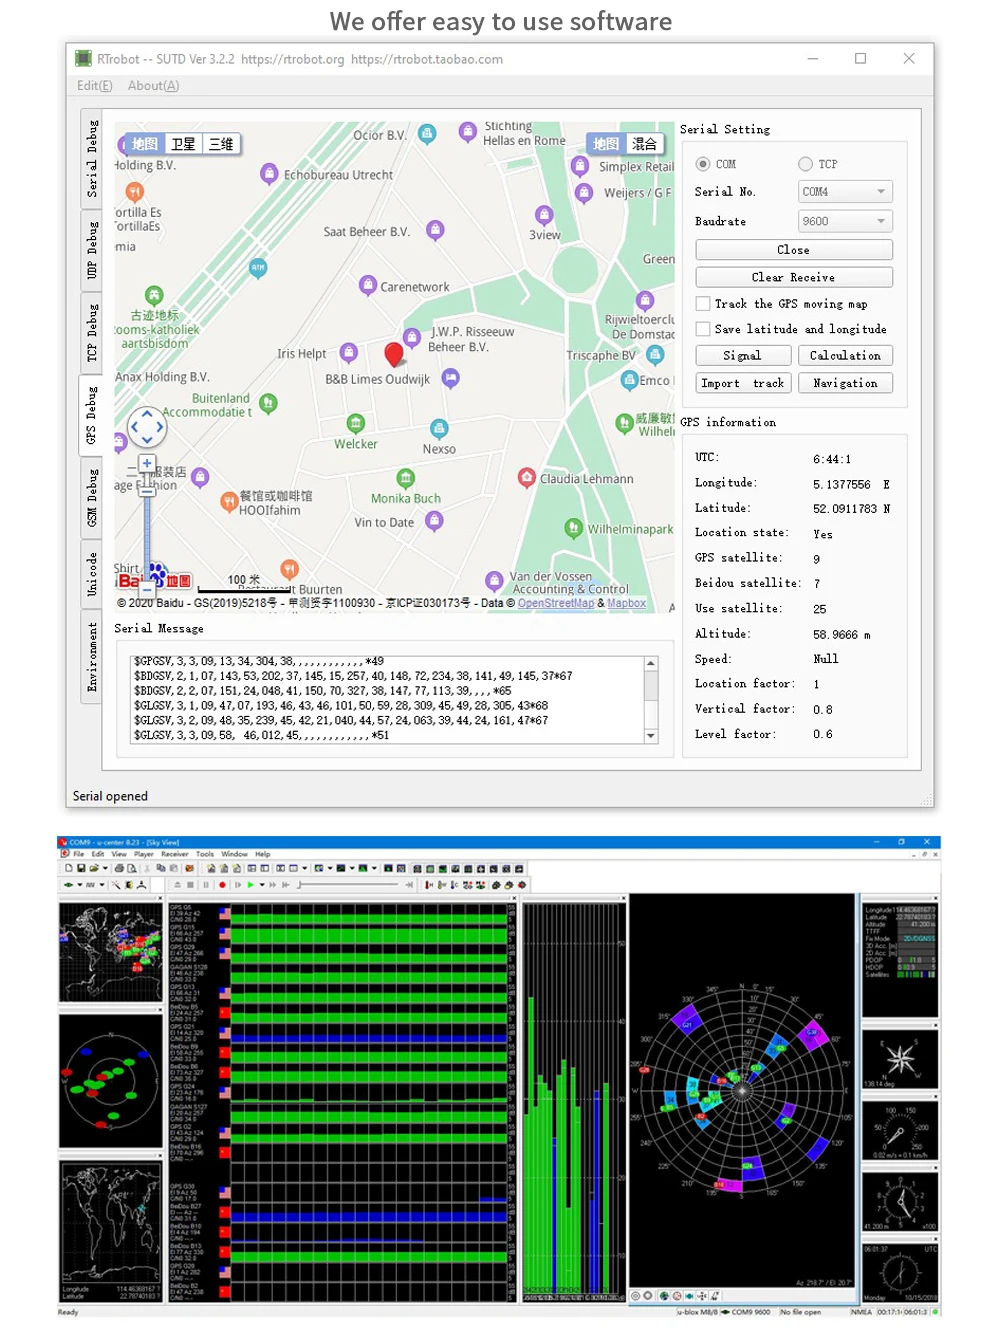This screenshot has height=1329, width=1000.
Task: Click the red location marker on map
Action: pos(394,354)
